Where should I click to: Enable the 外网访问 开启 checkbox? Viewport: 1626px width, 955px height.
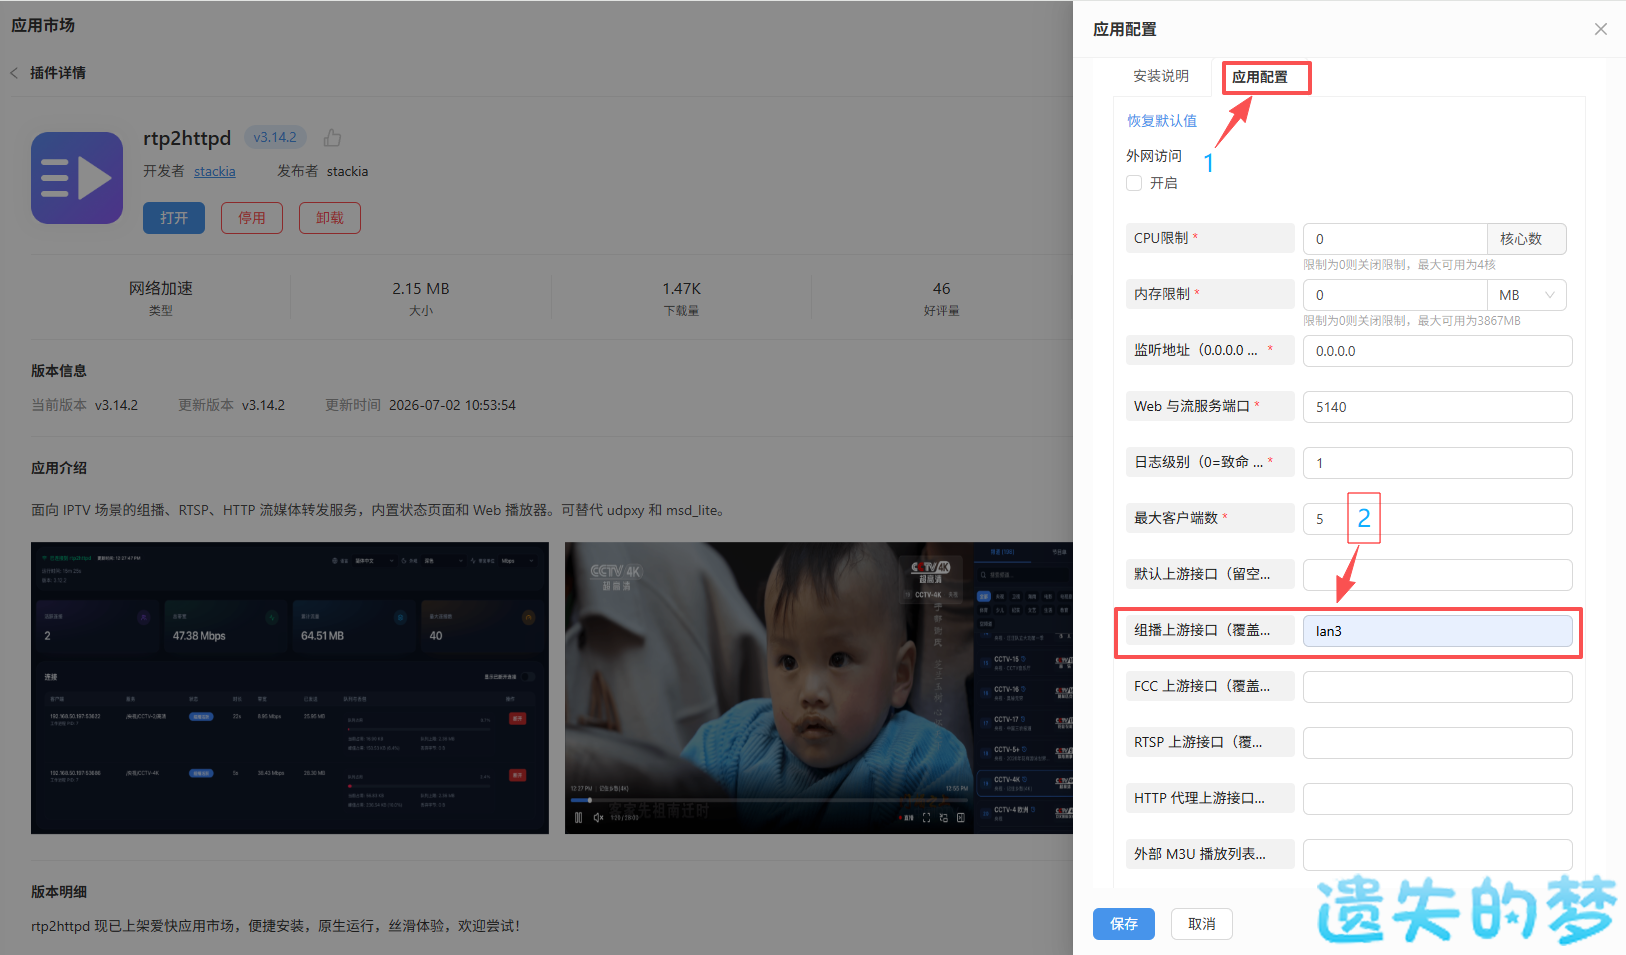(x=1134, y=183)
